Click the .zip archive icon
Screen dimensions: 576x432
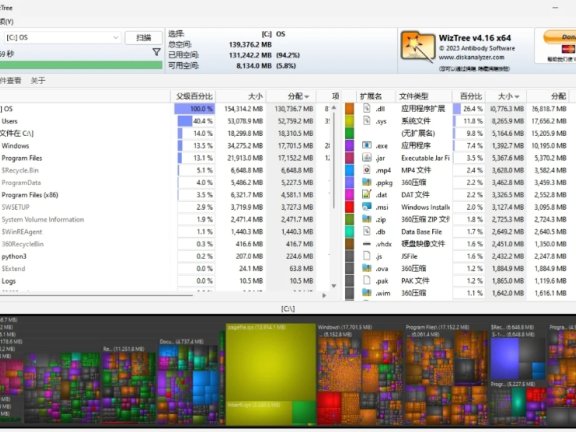tap(367, 219)
